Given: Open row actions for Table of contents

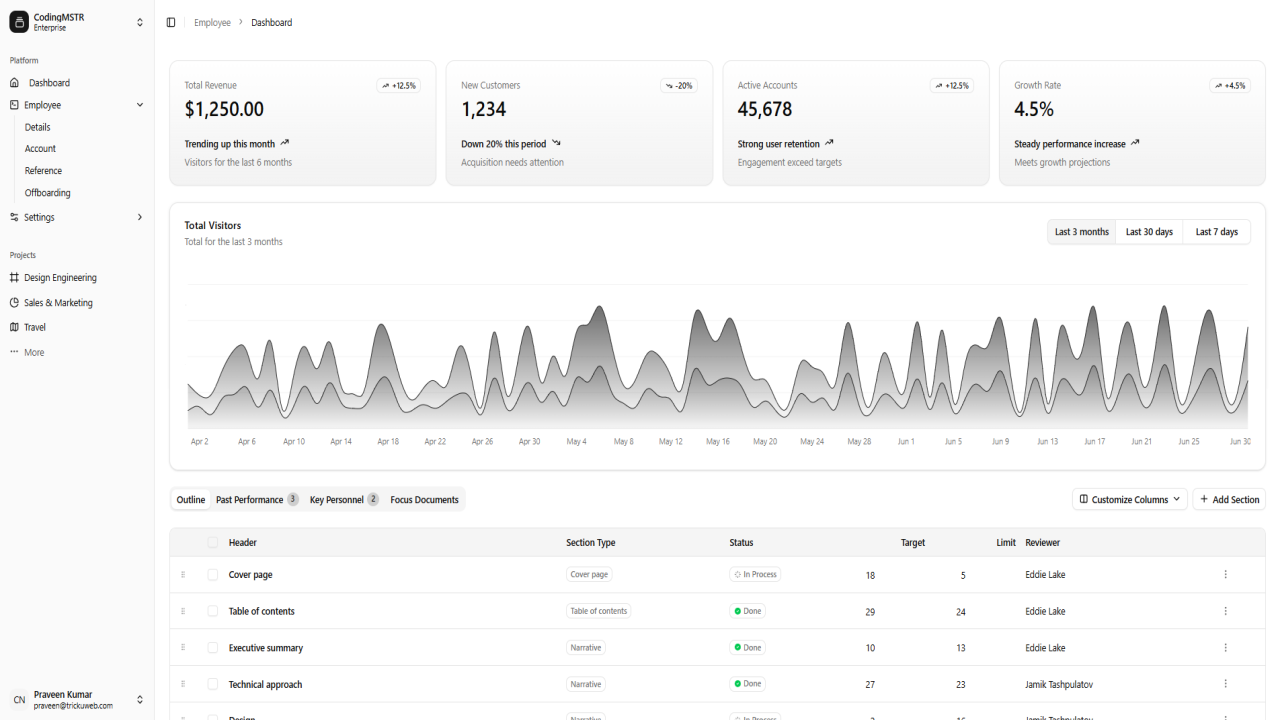Looking at the screenshot, I should point(1225,611).
